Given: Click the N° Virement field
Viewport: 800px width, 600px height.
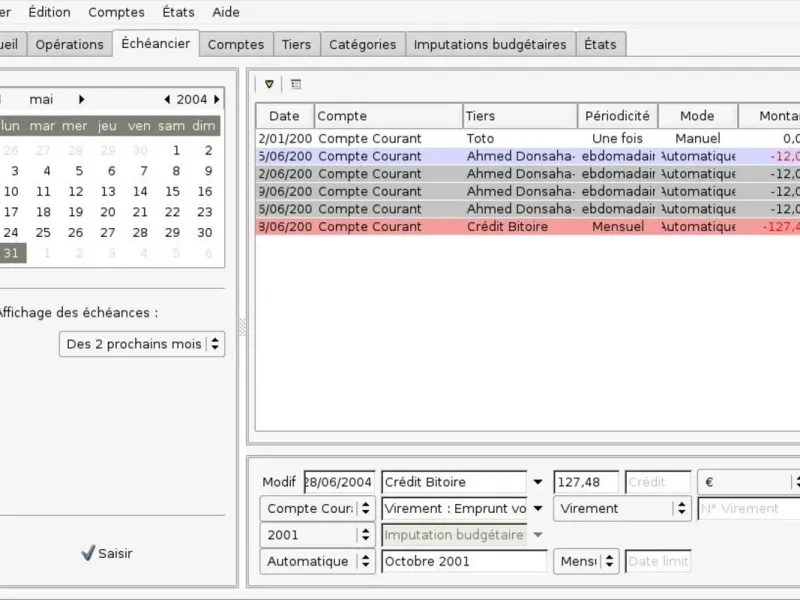Looking at the screenshot, I should pos(748,509).
